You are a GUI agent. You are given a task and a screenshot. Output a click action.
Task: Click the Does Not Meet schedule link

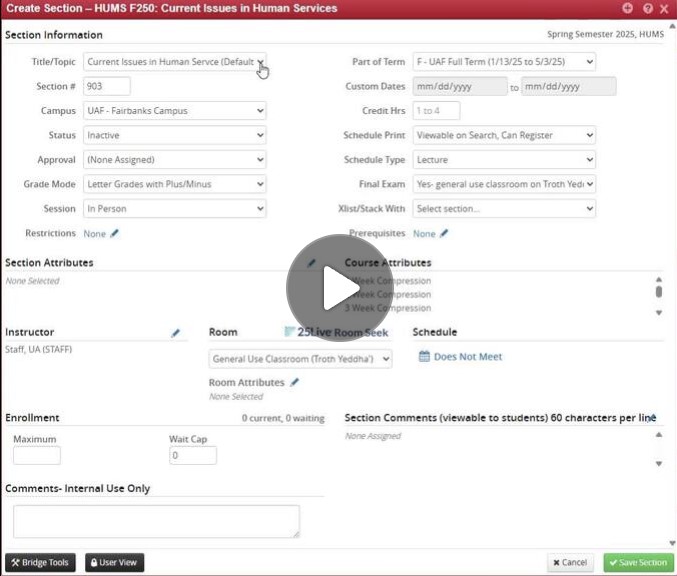[467, 357]
